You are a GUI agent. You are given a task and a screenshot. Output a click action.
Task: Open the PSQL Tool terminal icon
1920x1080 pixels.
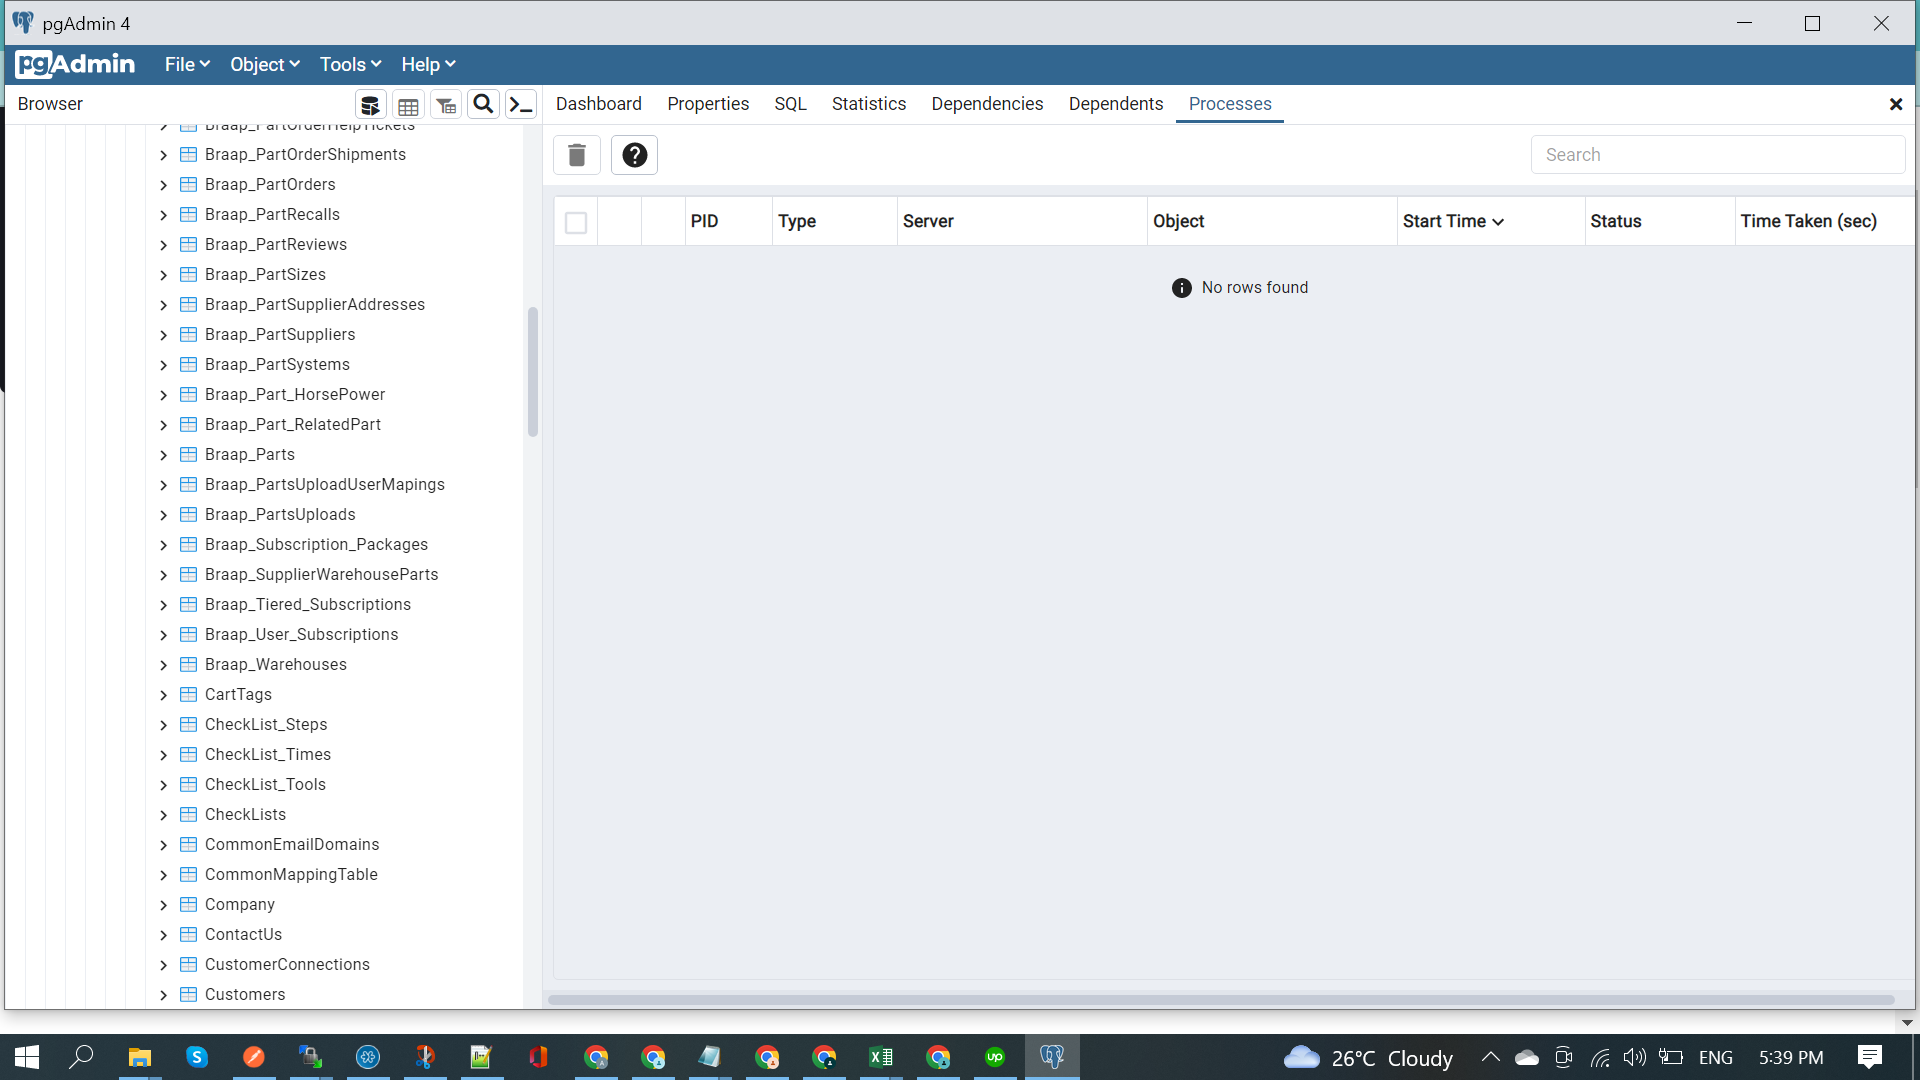(x=521, y=104)
